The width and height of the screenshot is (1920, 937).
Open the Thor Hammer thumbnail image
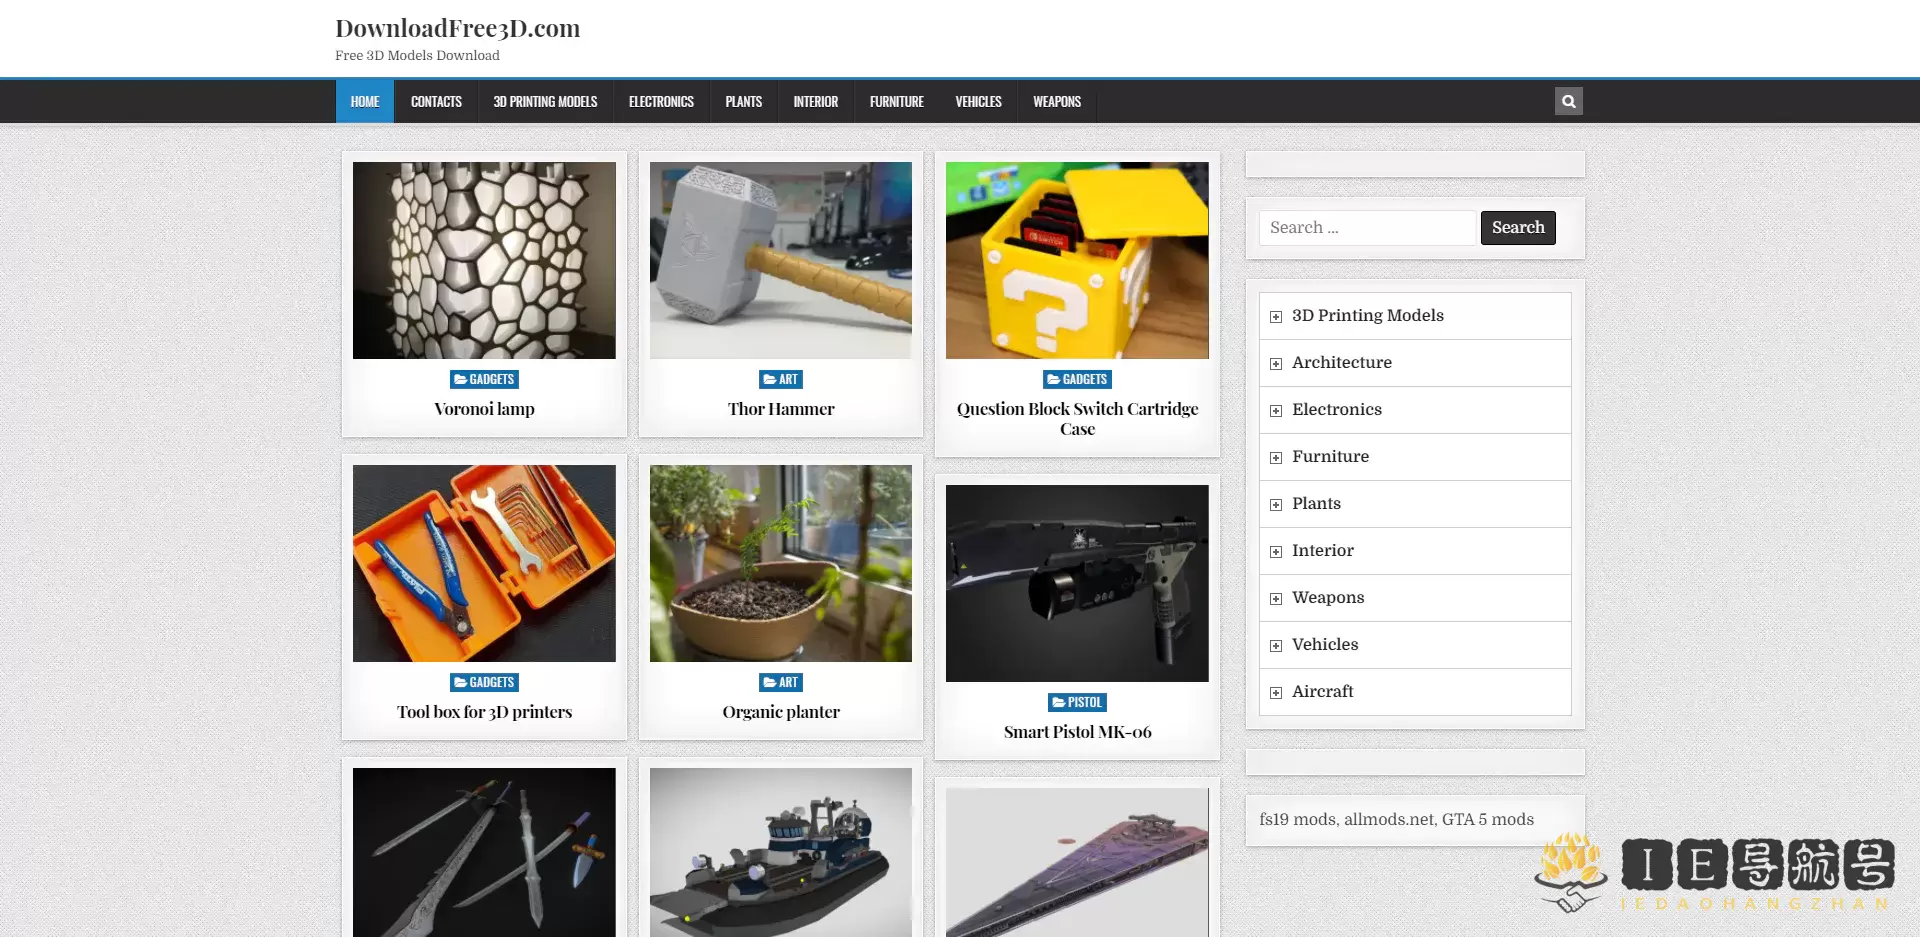pyautogui.click(x=781, y=260)
